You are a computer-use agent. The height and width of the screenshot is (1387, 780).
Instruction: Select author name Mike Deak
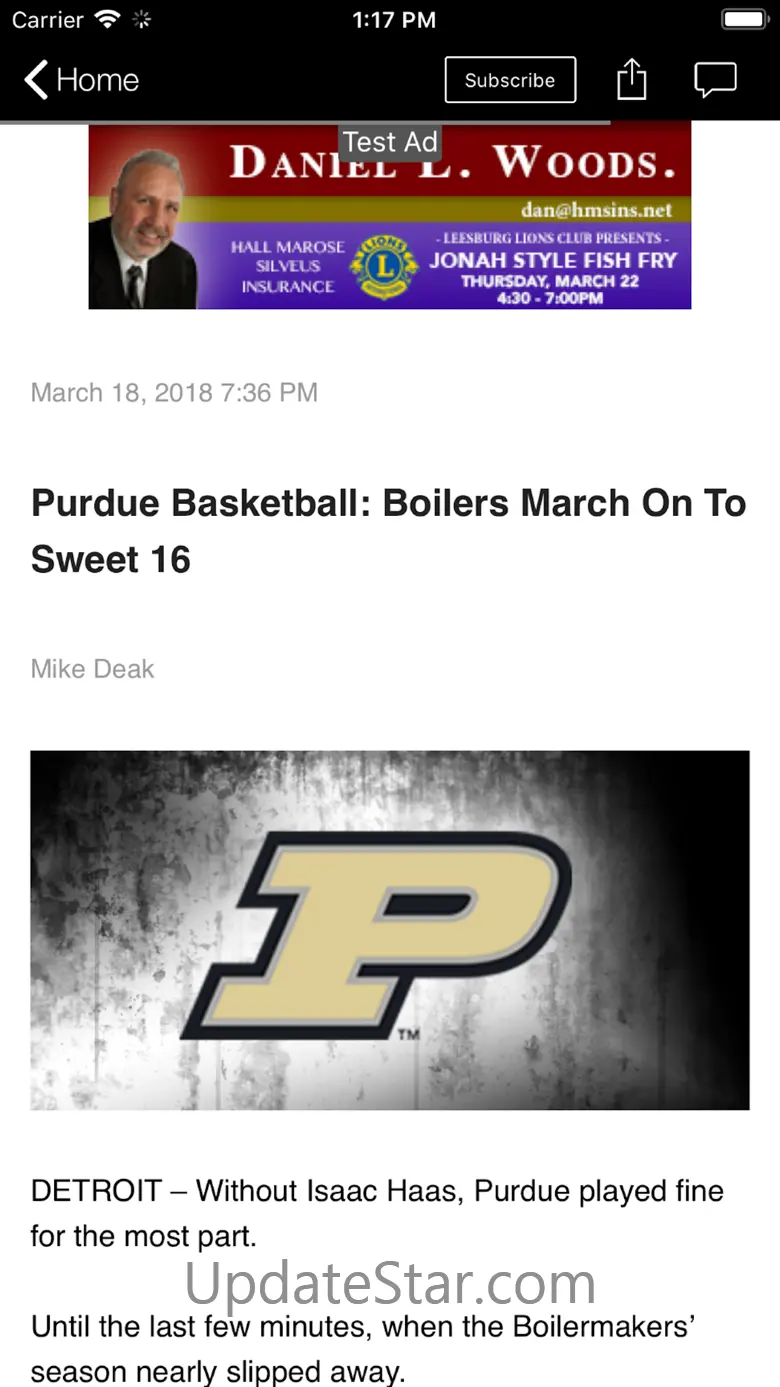93,668
